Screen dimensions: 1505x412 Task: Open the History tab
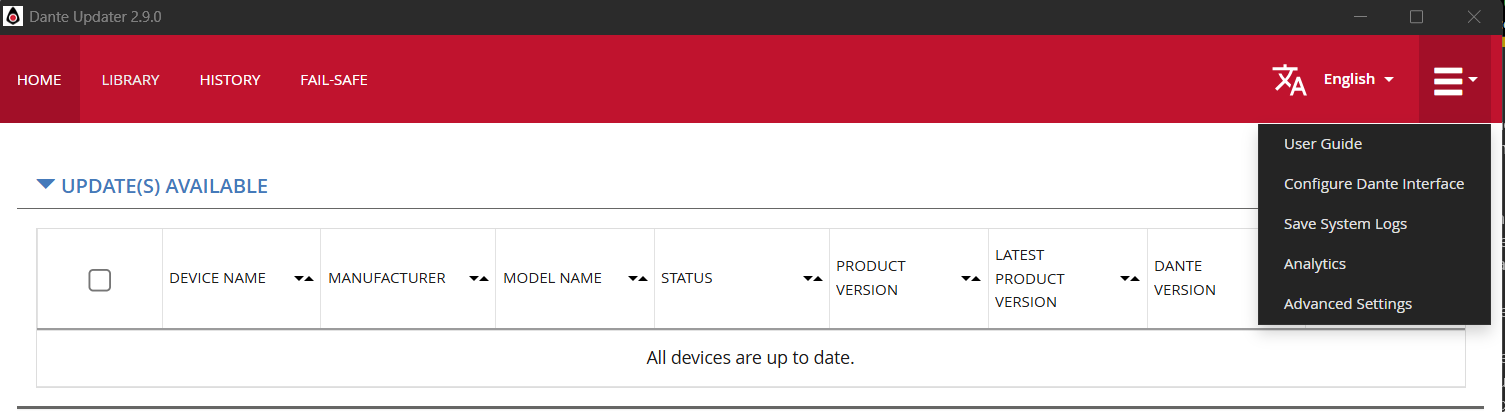pyautogui.click(x=230, y=80)
